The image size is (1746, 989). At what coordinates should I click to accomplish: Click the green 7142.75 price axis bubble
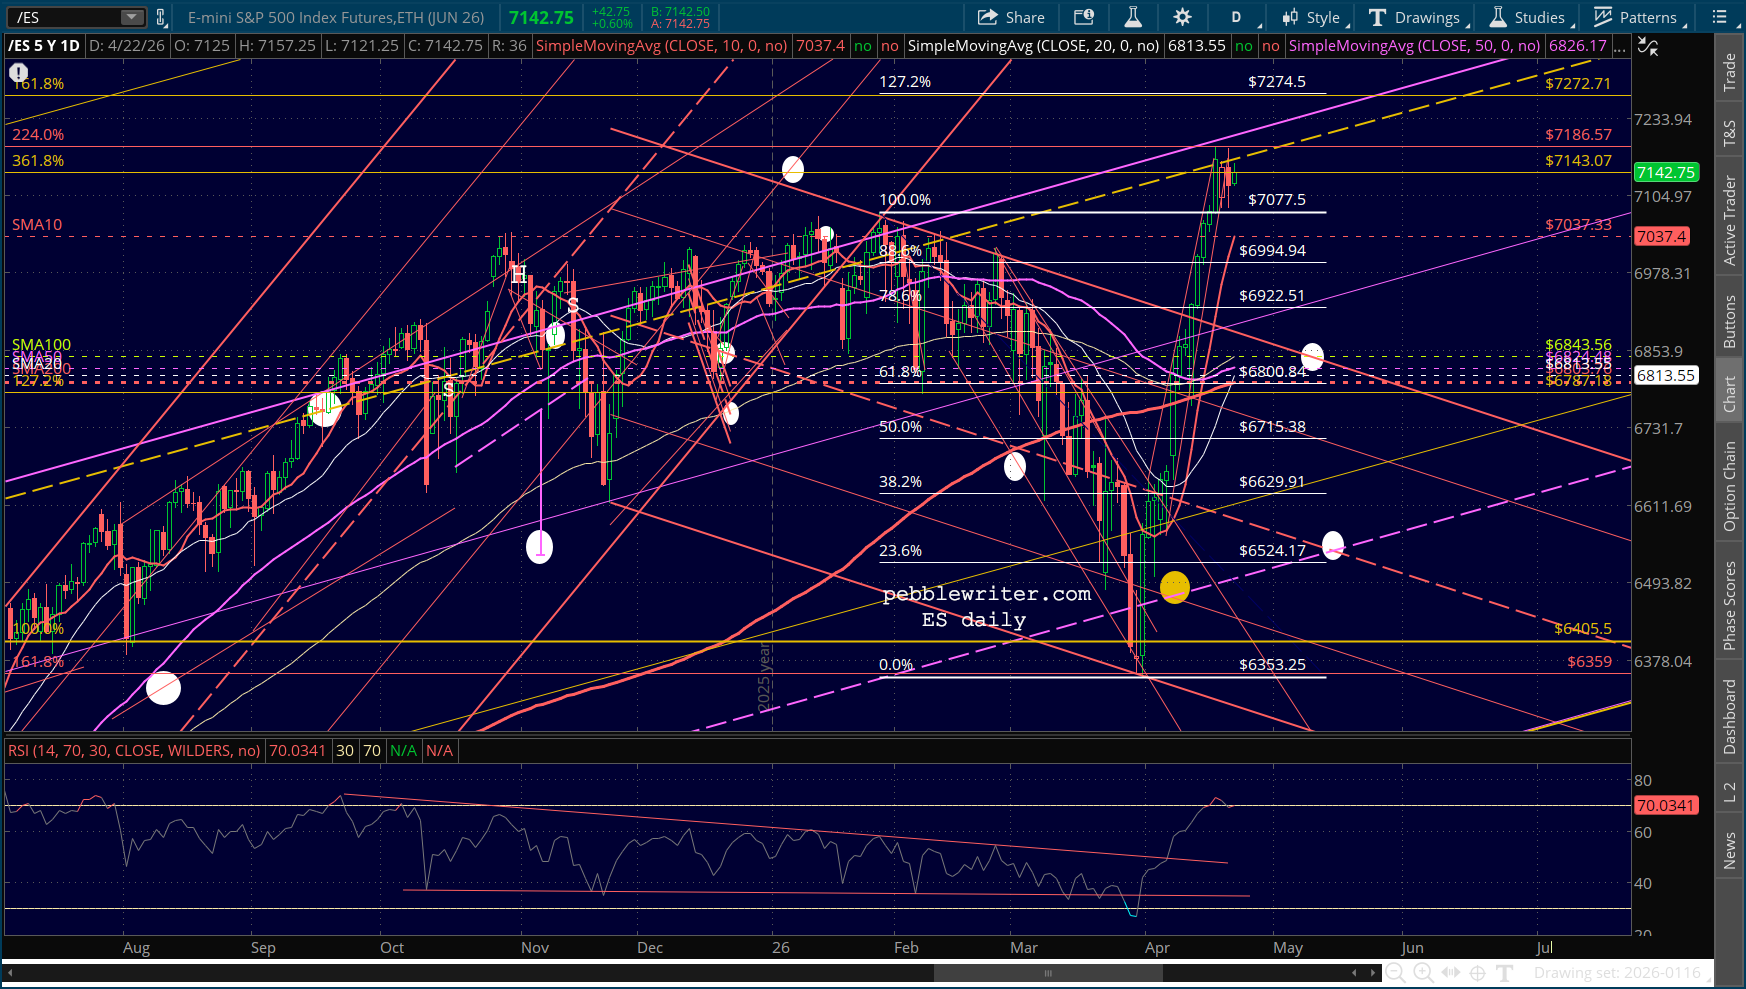point(1666,172)
